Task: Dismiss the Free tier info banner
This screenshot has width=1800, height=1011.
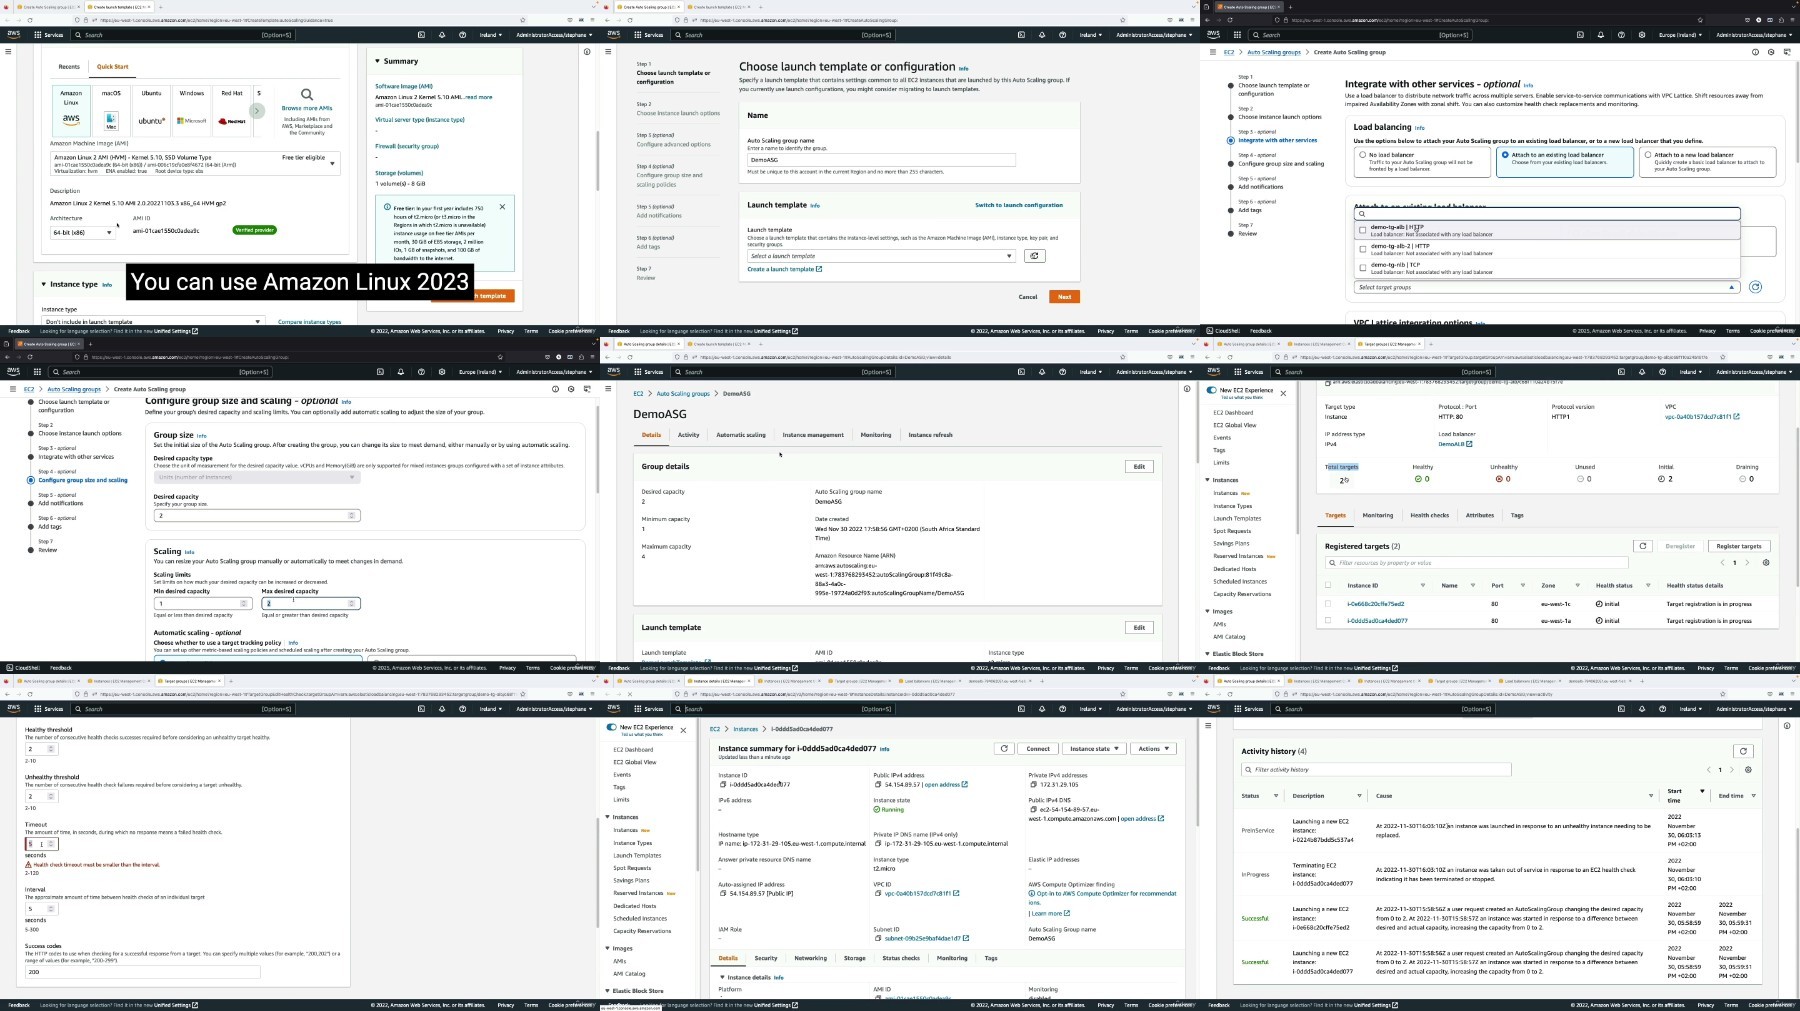Action: 502,207
